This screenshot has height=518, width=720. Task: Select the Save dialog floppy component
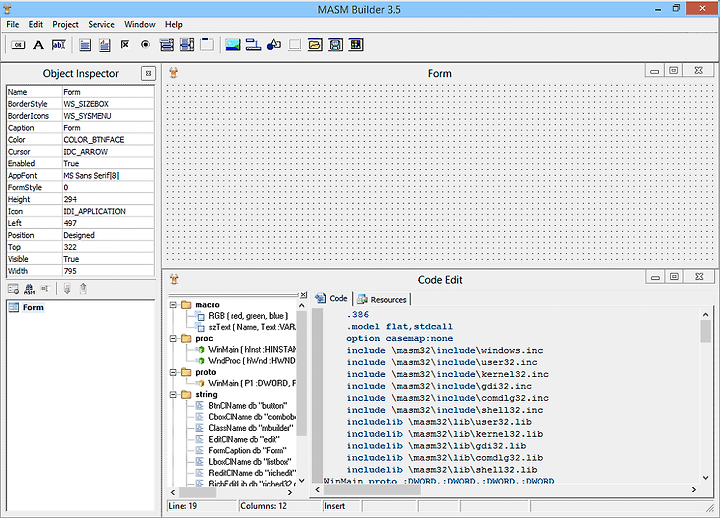coord(336,45)
